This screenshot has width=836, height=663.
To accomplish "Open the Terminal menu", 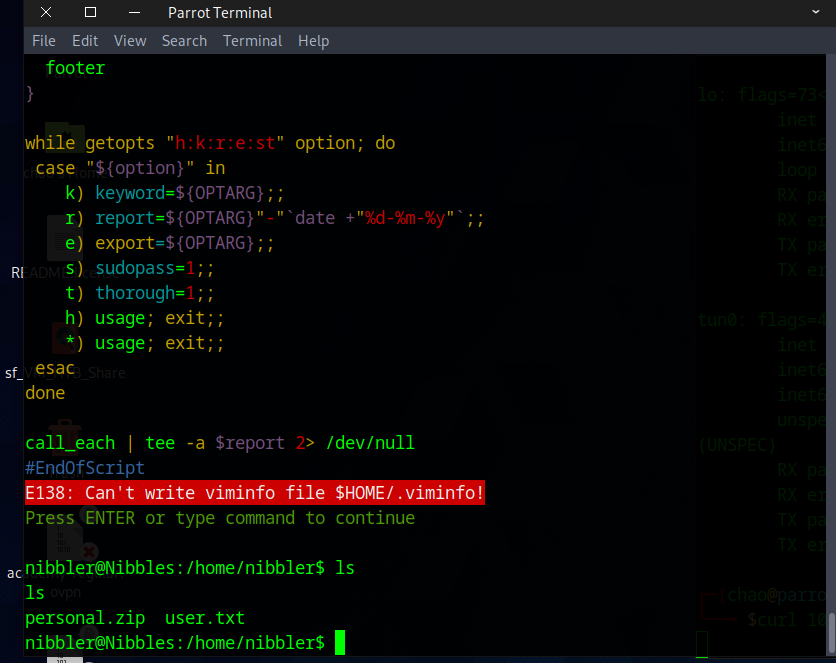I will pos(252,41).
